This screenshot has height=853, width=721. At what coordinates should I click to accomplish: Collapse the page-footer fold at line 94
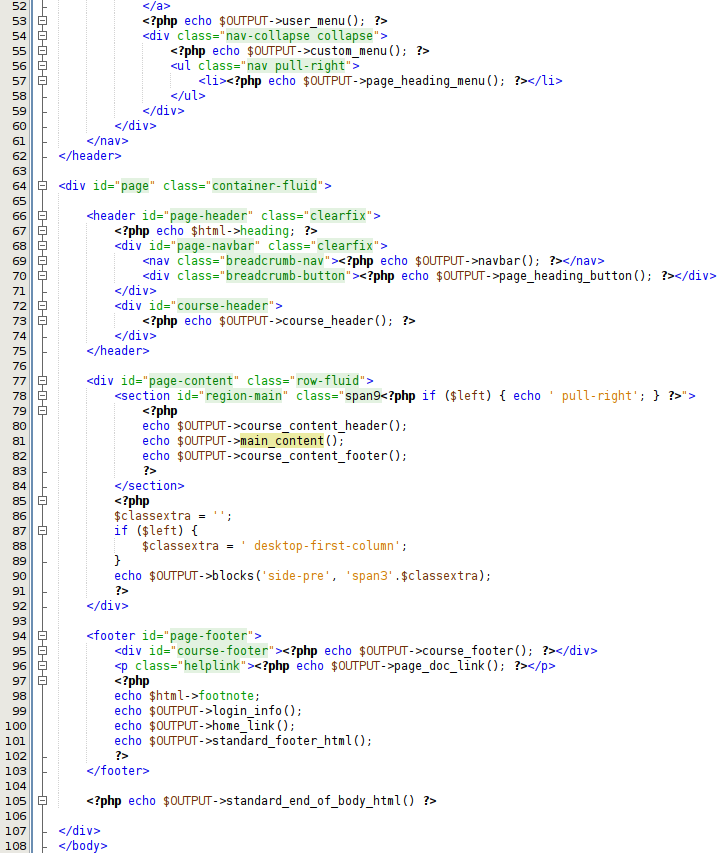[42, 636]
